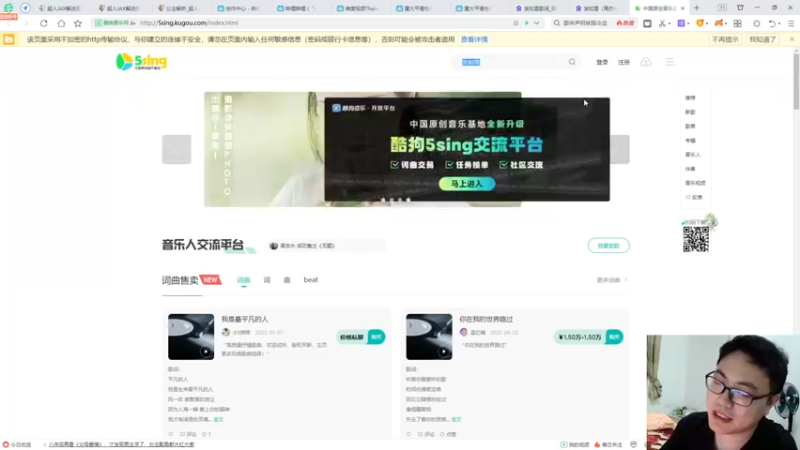Open song title 你在我的世界路过
Image resolution: width=800 pixels, height=450 pixels.
coord(486,319)
